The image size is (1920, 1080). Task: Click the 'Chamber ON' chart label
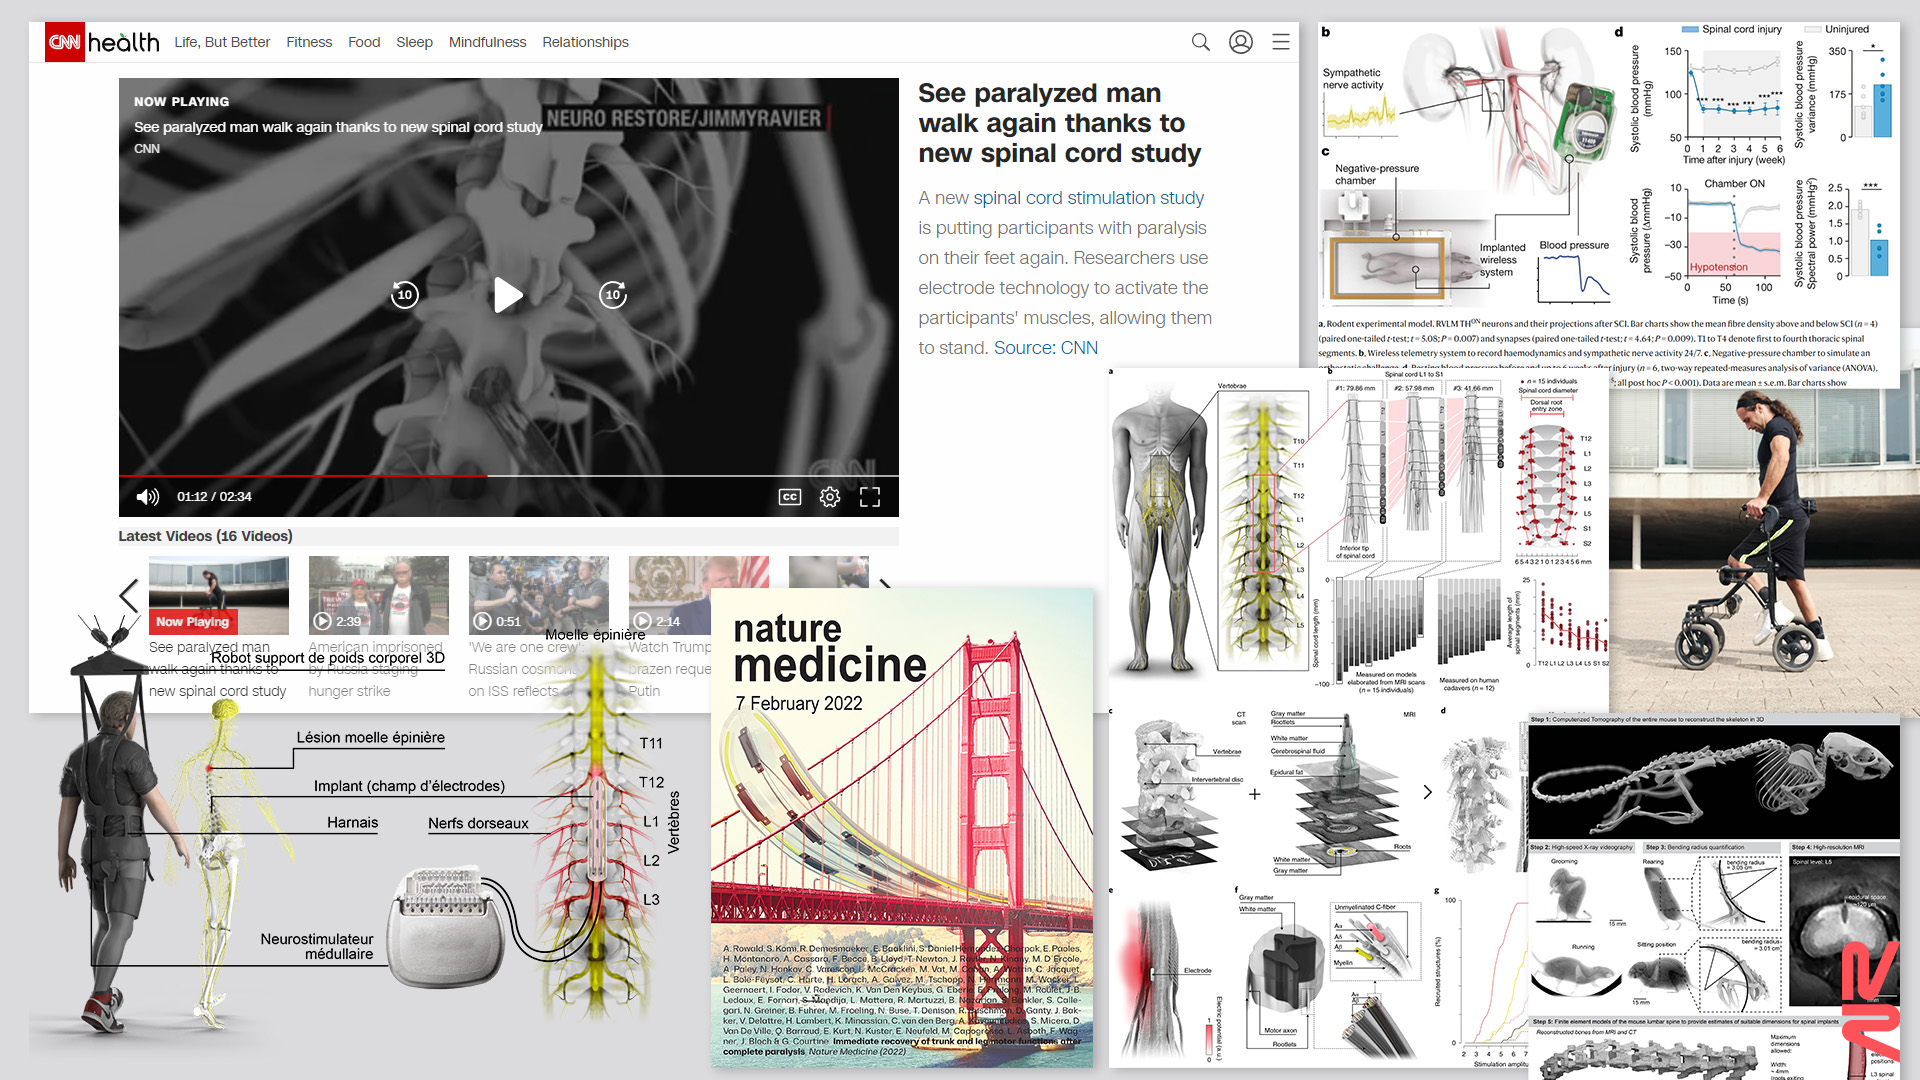pyautogui.click(x=1734, y=184)
